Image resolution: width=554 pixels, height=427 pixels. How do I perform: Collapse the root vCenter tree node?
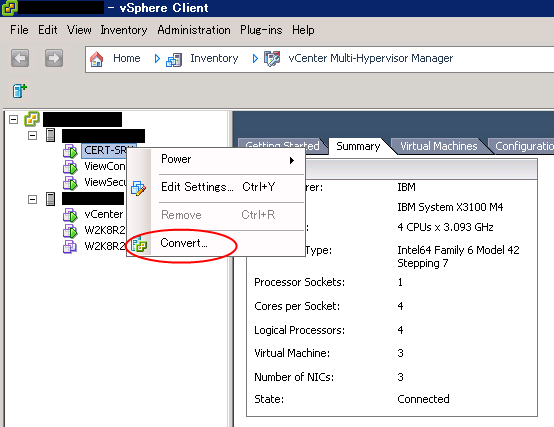13,119
